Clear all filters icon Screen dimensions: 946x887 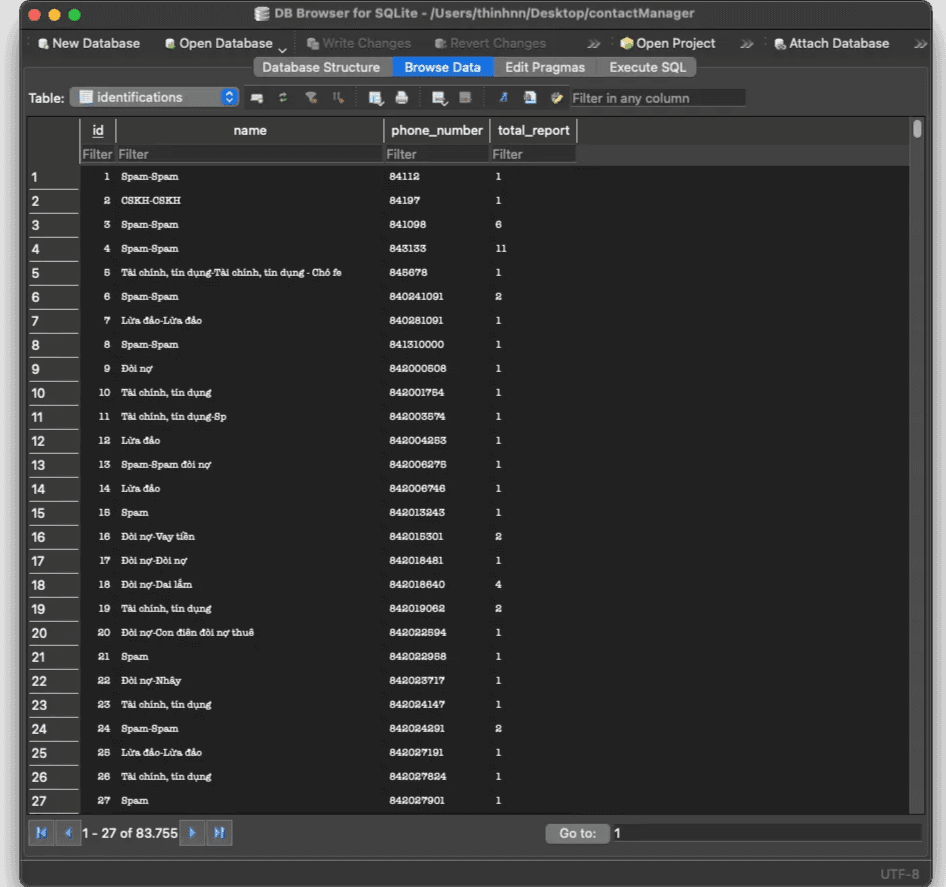(311, 98)
